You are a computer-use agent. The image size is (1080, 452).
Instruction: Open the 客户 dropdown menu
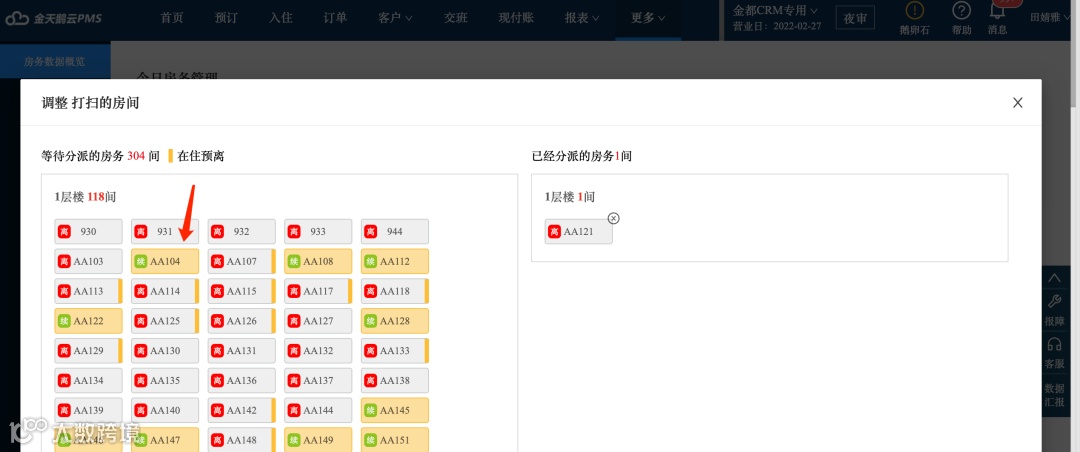395,18
